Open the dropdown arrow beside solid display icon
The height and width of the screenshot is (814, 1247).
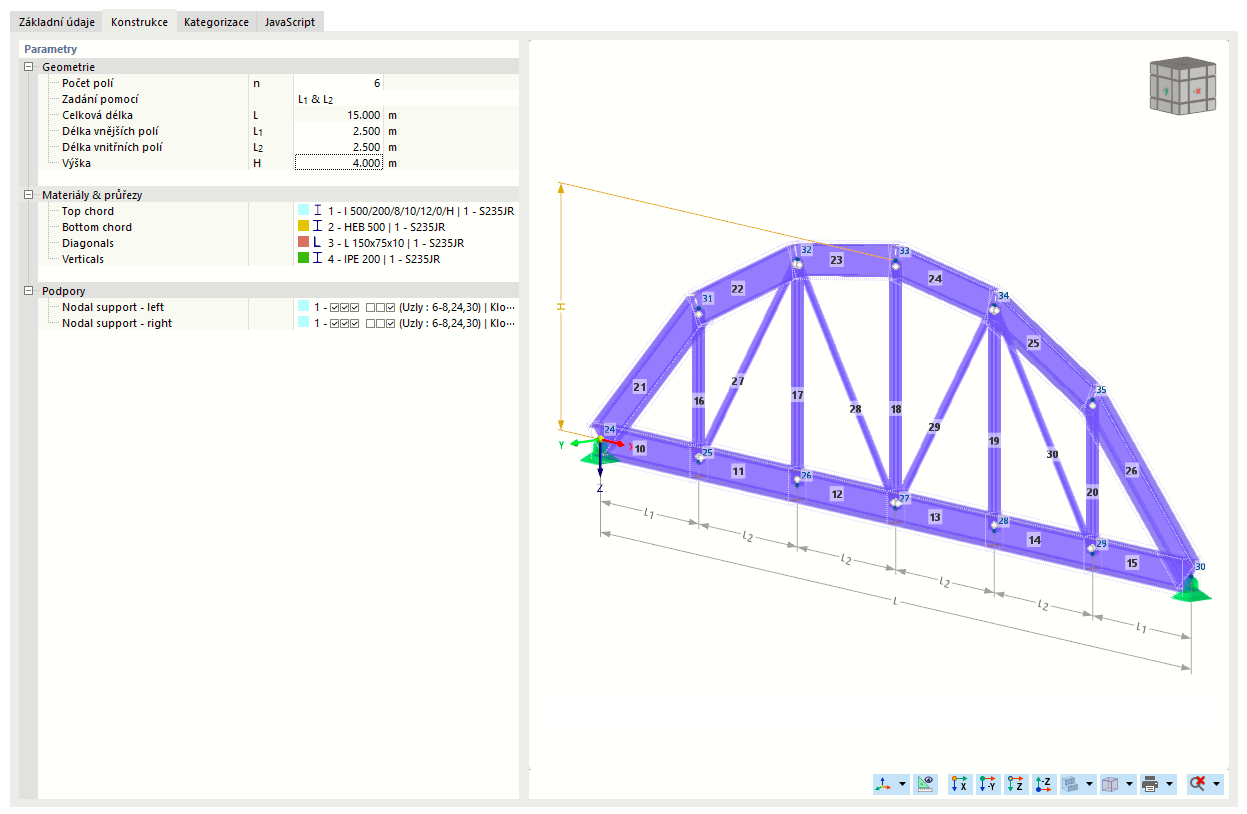click(x=1089, y=784)
